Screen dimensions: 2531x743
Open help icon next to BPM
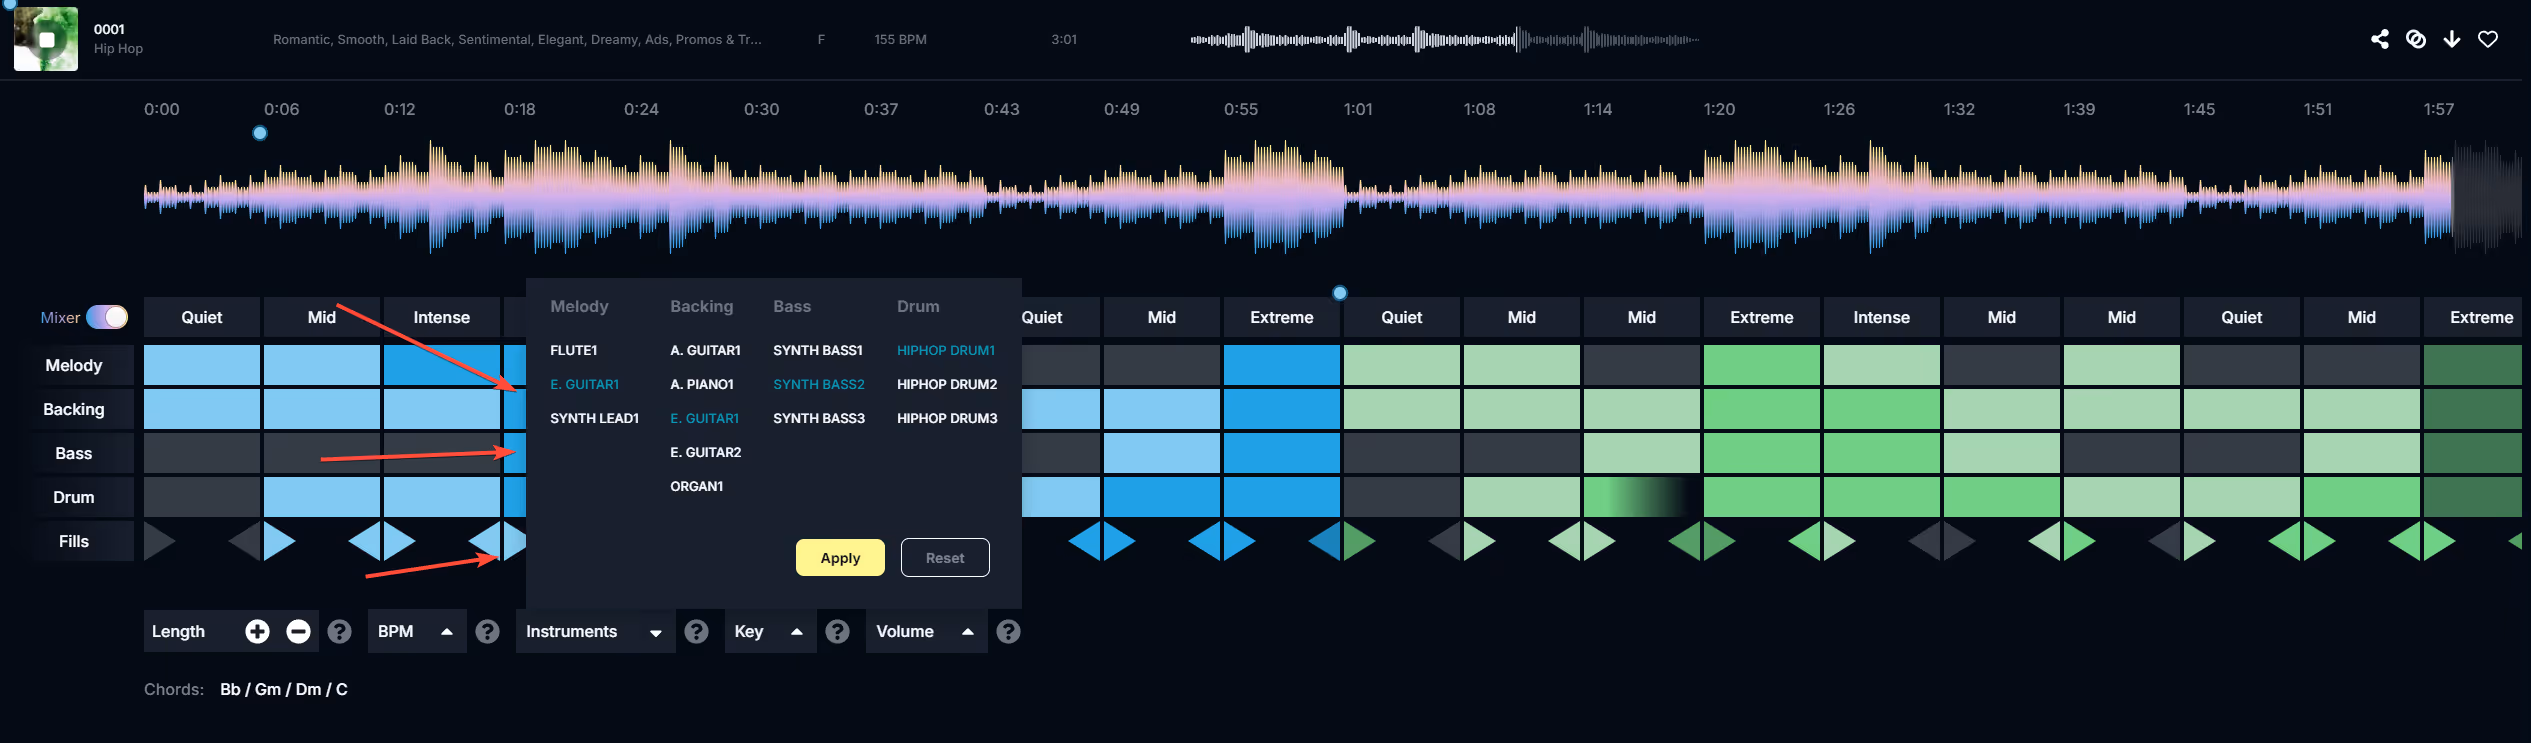point(488,631)
